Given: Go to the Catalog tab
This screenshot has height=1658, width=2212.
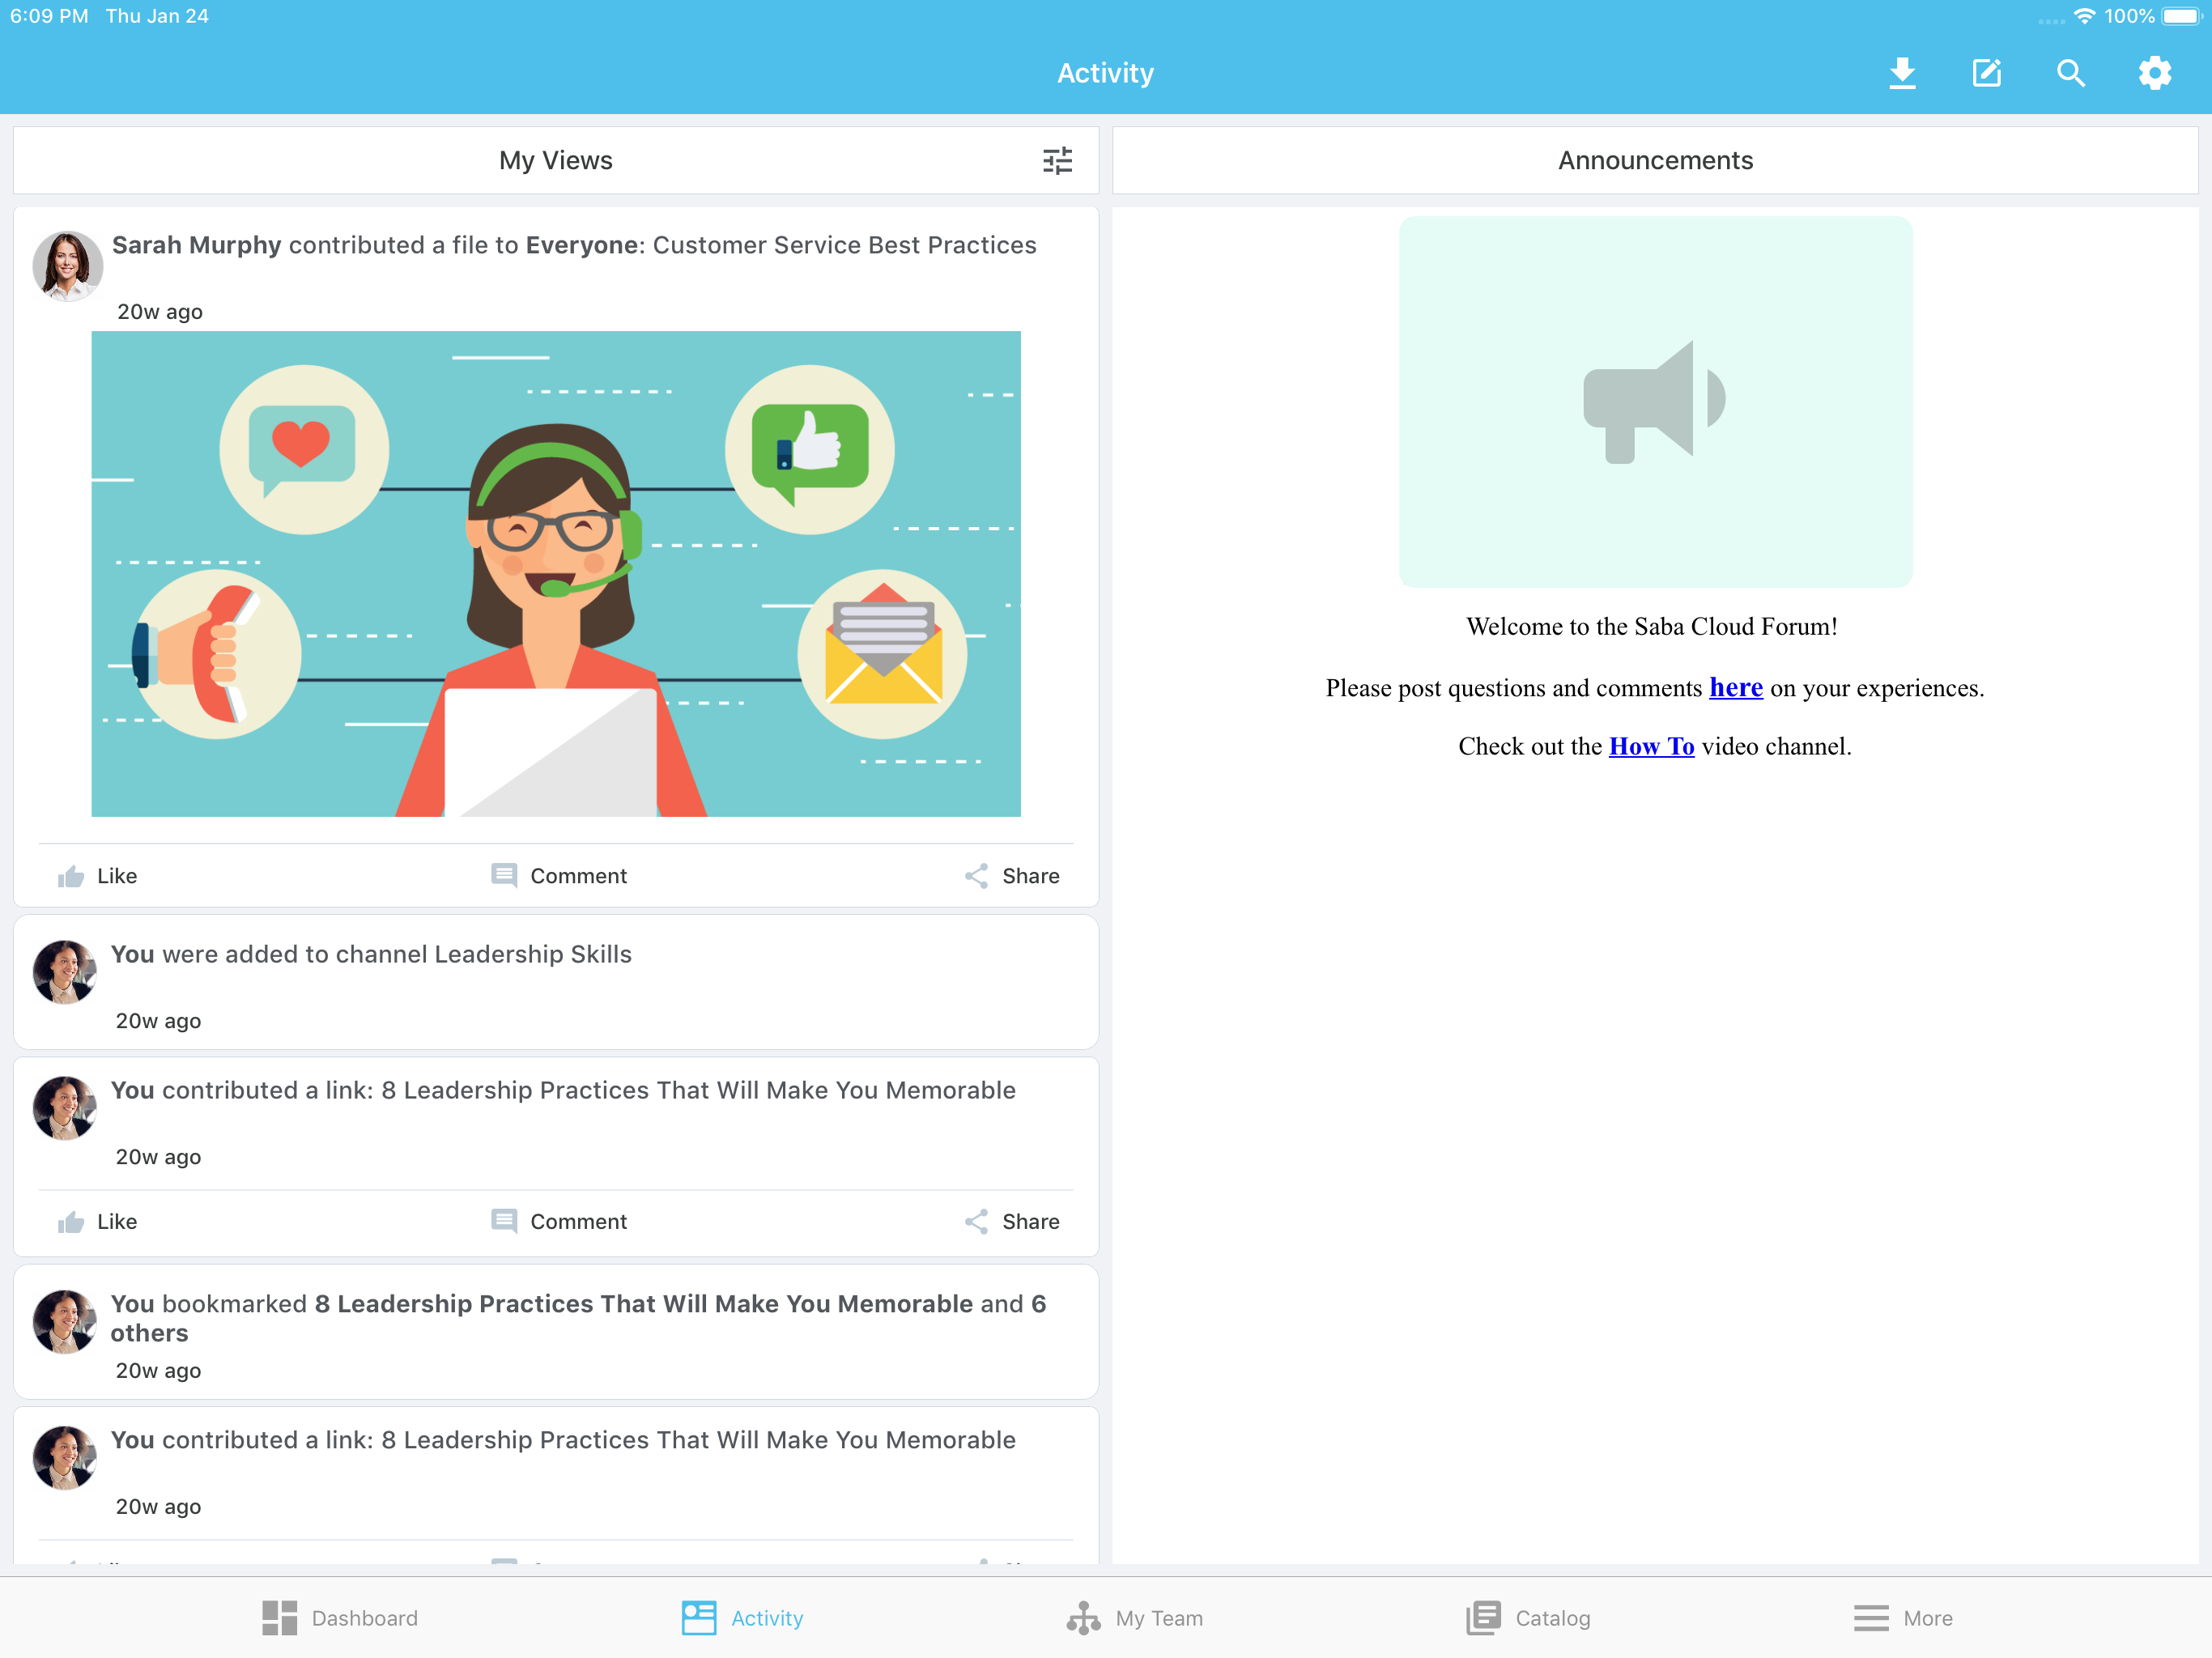Looking at the screenshot, I should tap(1528, 1617).
